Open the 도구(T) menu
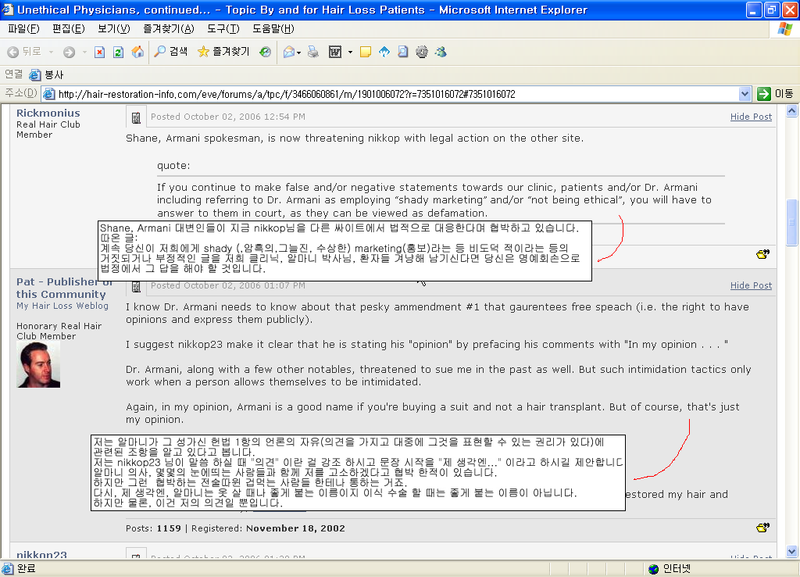Screen dimensions: 800x577 click(223, 29)
